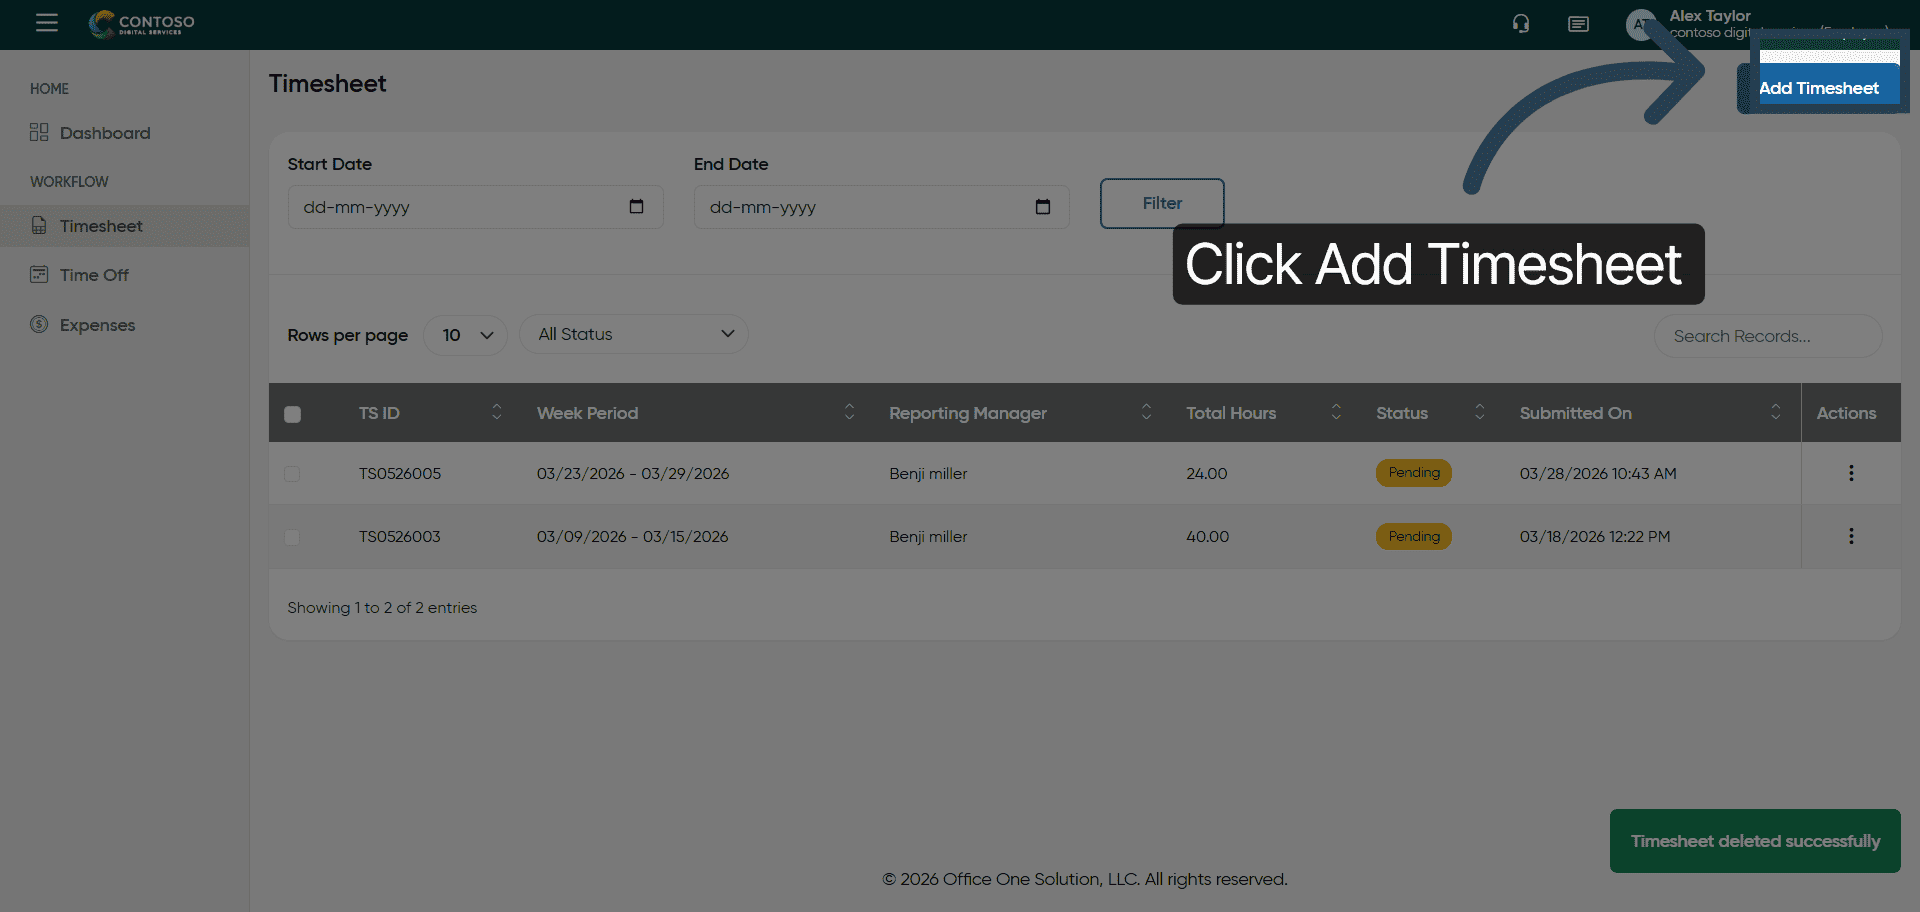Viewport: 1920px width, 912px height.
Task: Check the box for row TS0526005
Action: [x=292, y=474]
